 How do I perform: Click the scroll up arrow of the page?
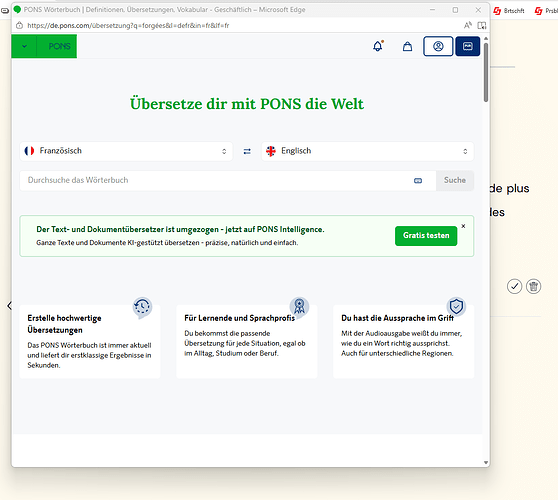click(x=486, y=38)
